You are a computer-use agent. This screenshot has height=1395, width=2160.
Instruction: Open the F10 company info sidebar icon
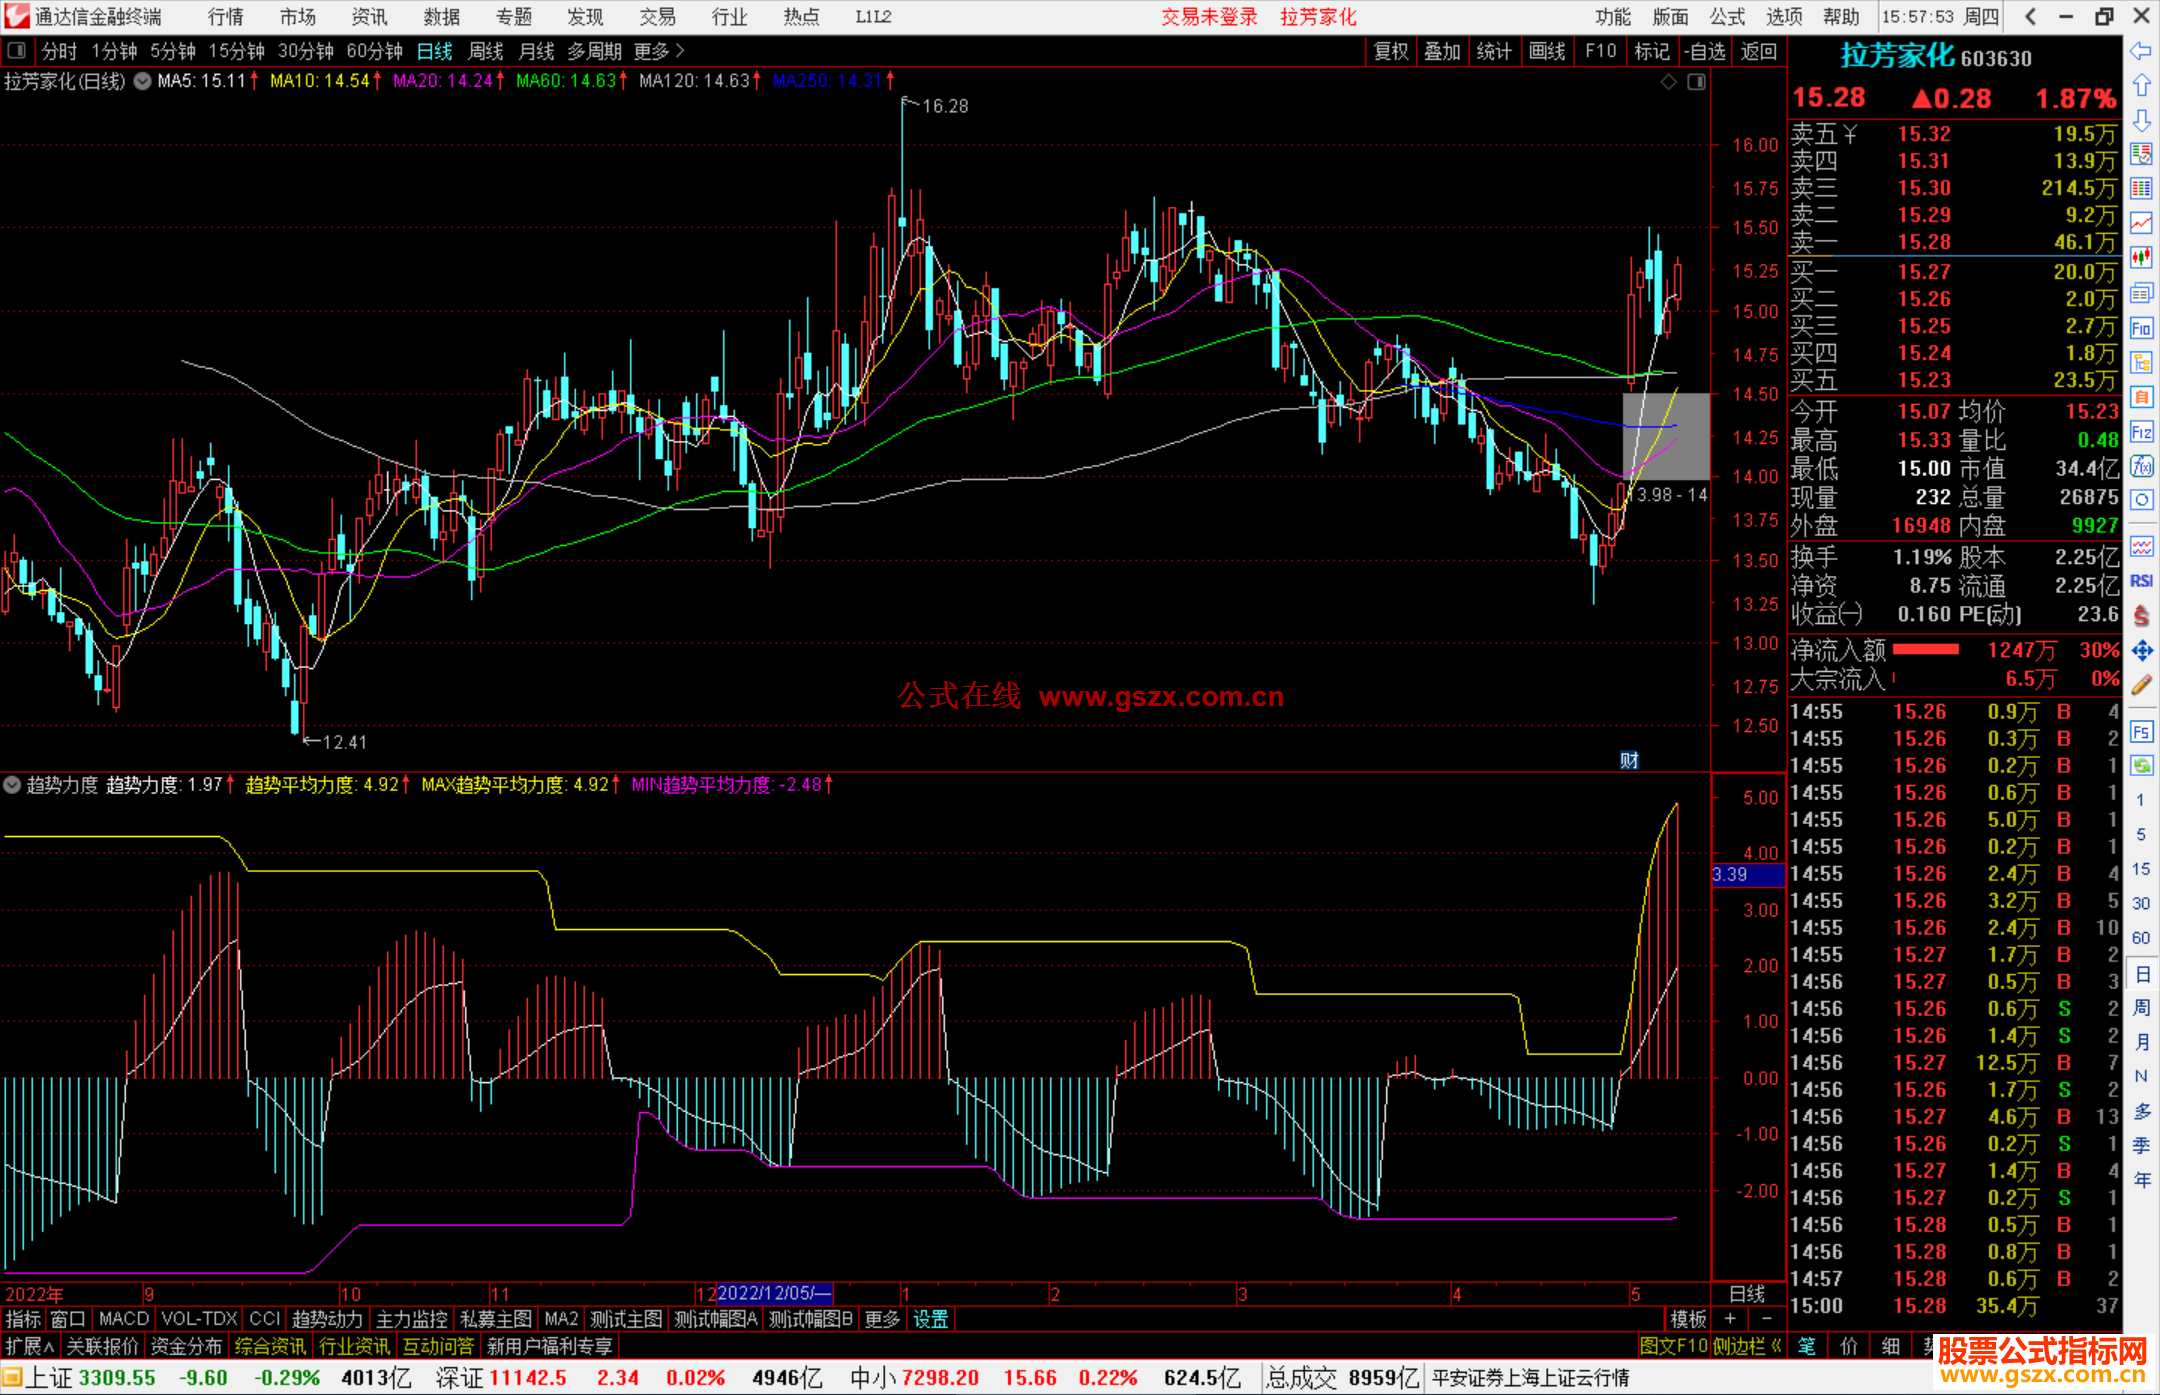point(2141,328)
